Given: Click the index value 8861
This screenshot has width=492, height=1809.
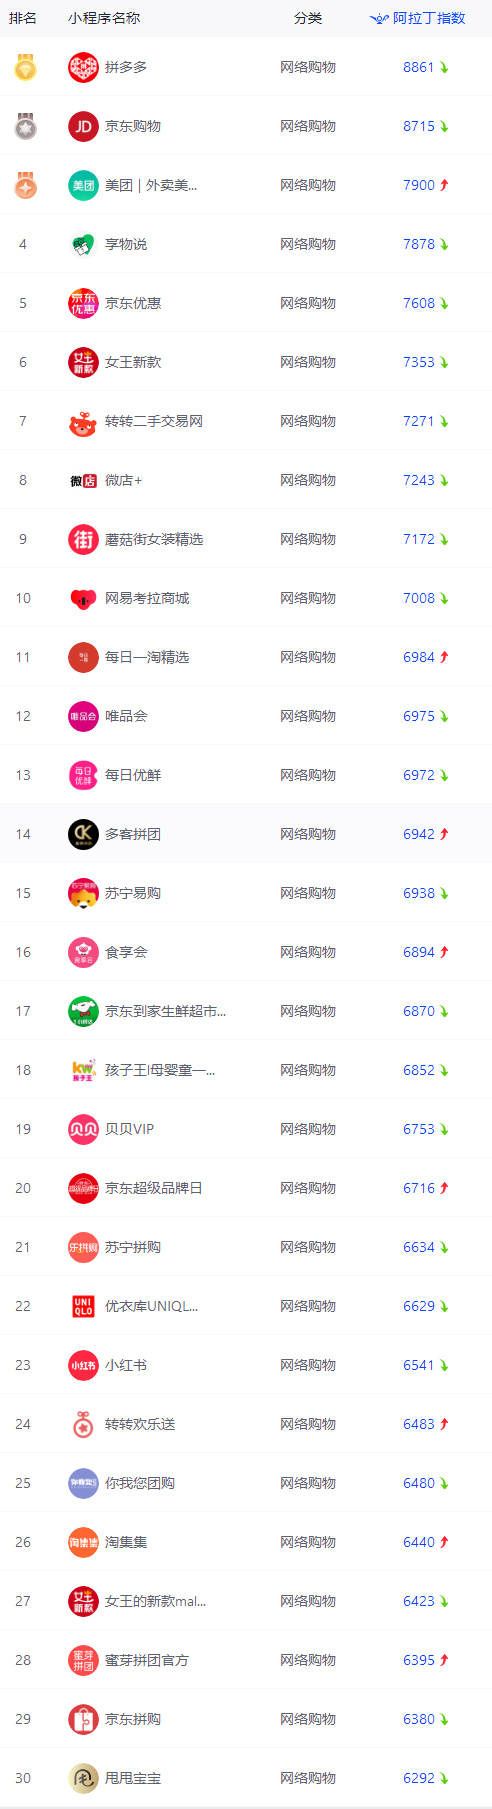Looking at the screenshot, I should (419, 67).
